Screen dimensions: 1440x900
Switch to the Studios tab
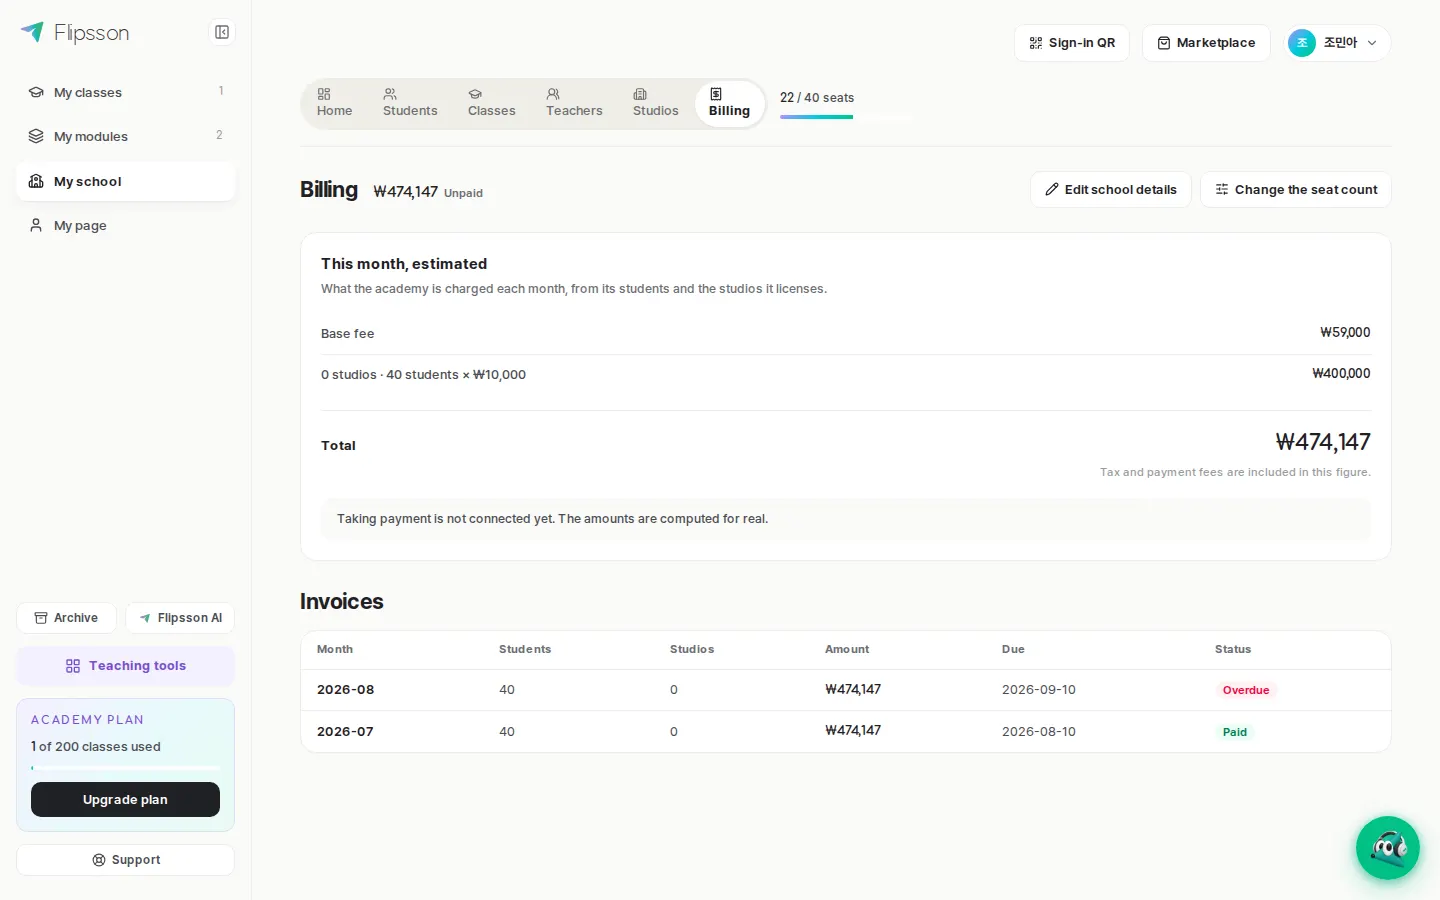point(655,103)
